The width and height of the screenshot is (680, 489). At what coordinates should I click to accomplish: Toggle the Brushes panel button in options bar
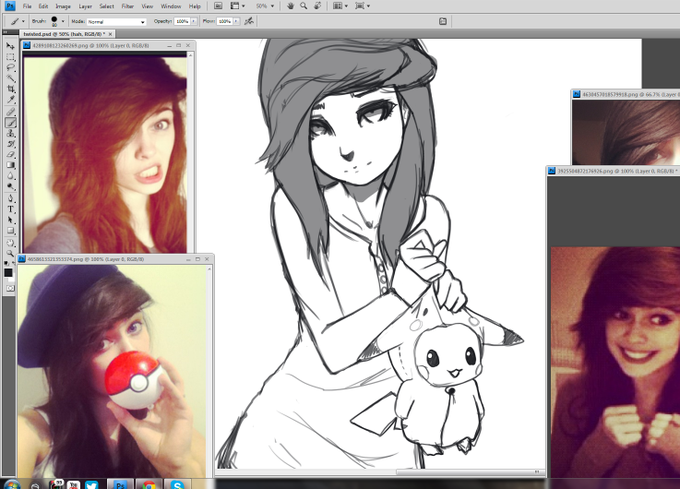[443, 21]
